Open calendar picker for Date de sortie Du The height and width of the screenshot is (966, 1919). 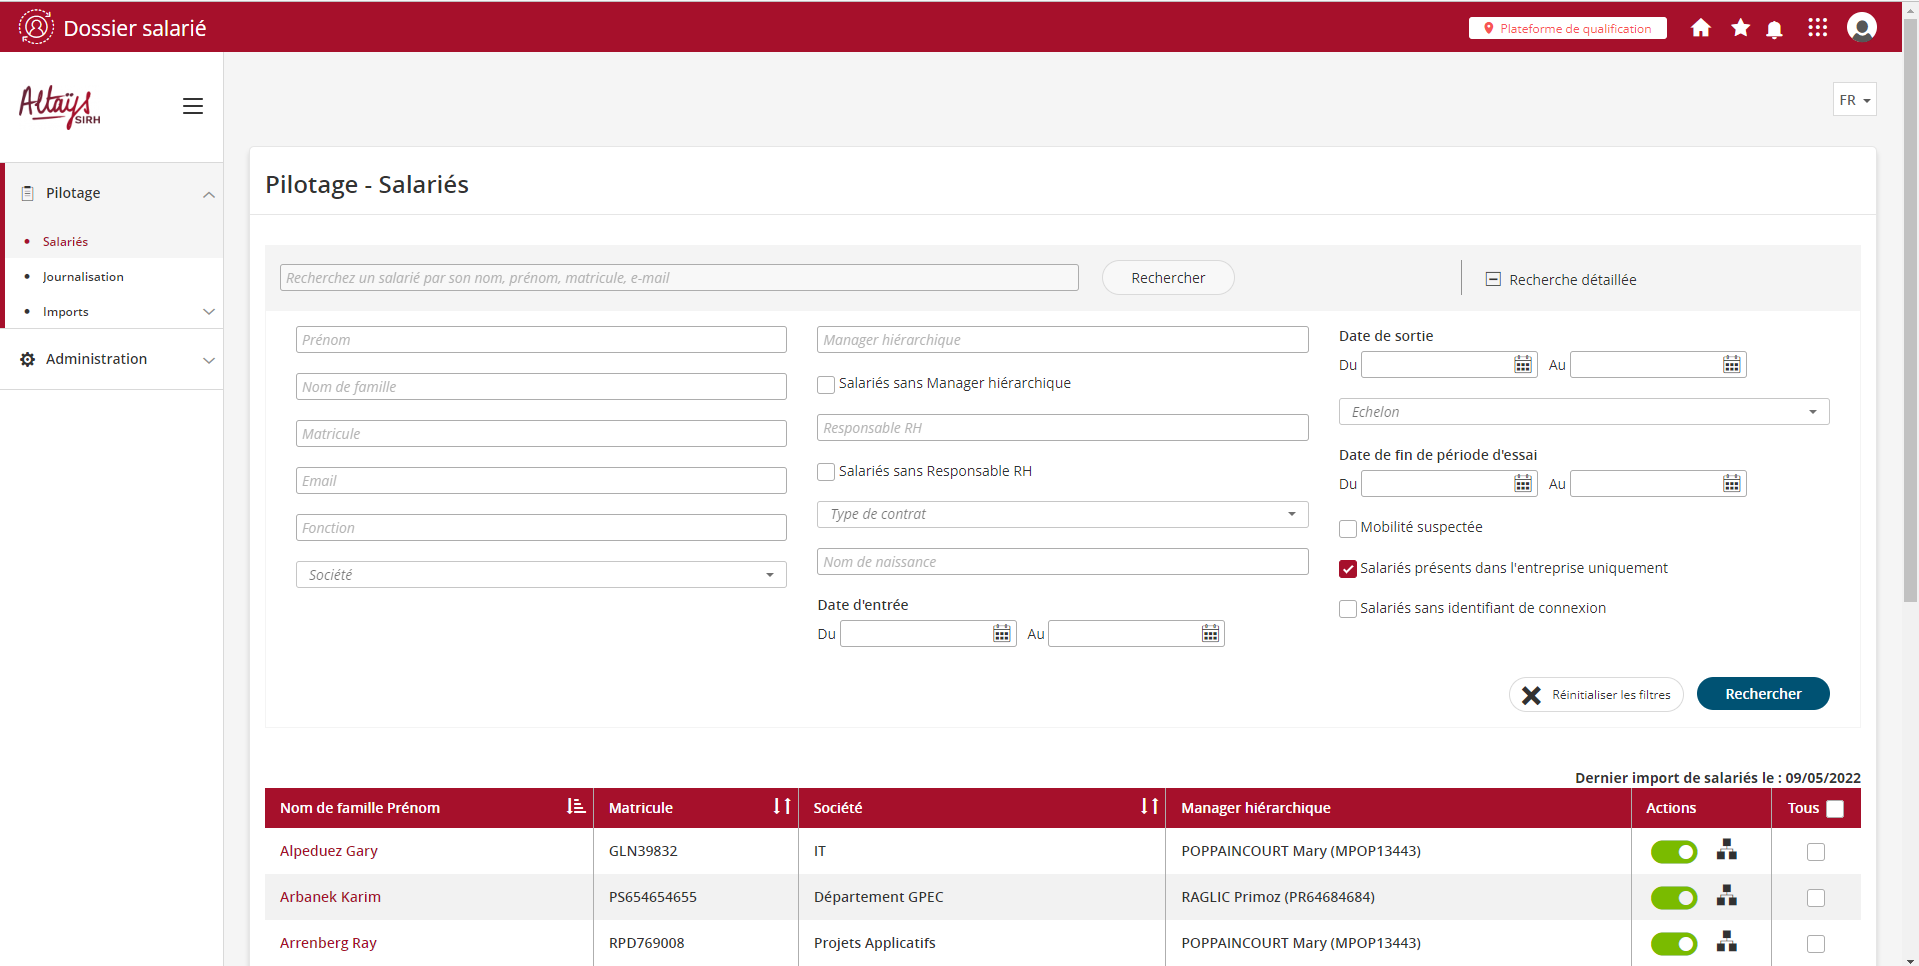pos(1522,365)
